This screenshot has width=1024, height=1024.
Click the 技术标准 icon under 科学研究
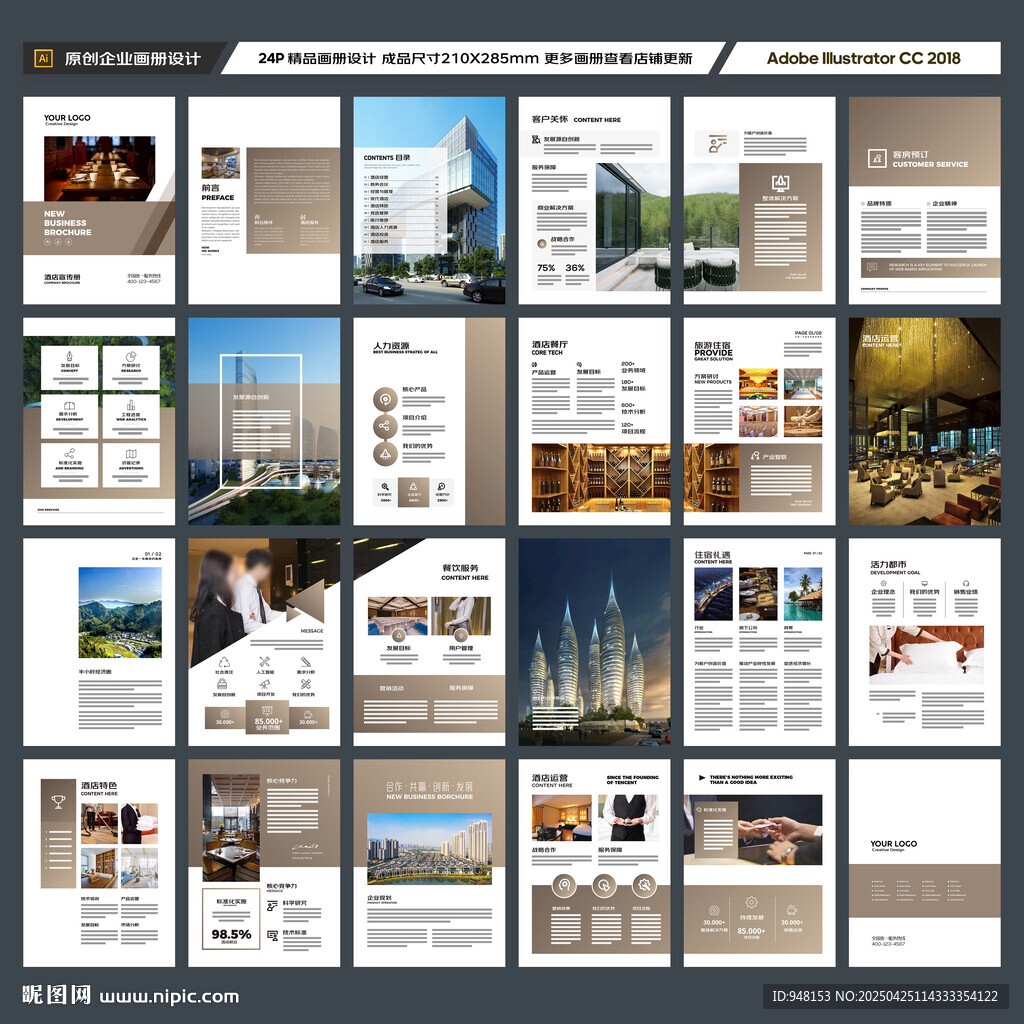[272, 936]
